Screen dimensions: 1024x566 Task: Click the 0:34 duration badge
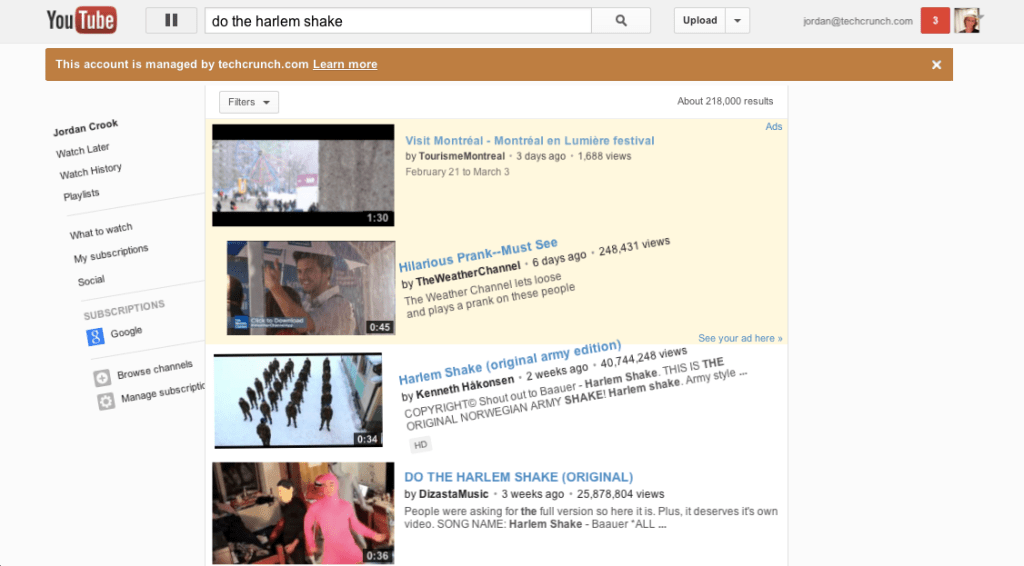(367, 439)
